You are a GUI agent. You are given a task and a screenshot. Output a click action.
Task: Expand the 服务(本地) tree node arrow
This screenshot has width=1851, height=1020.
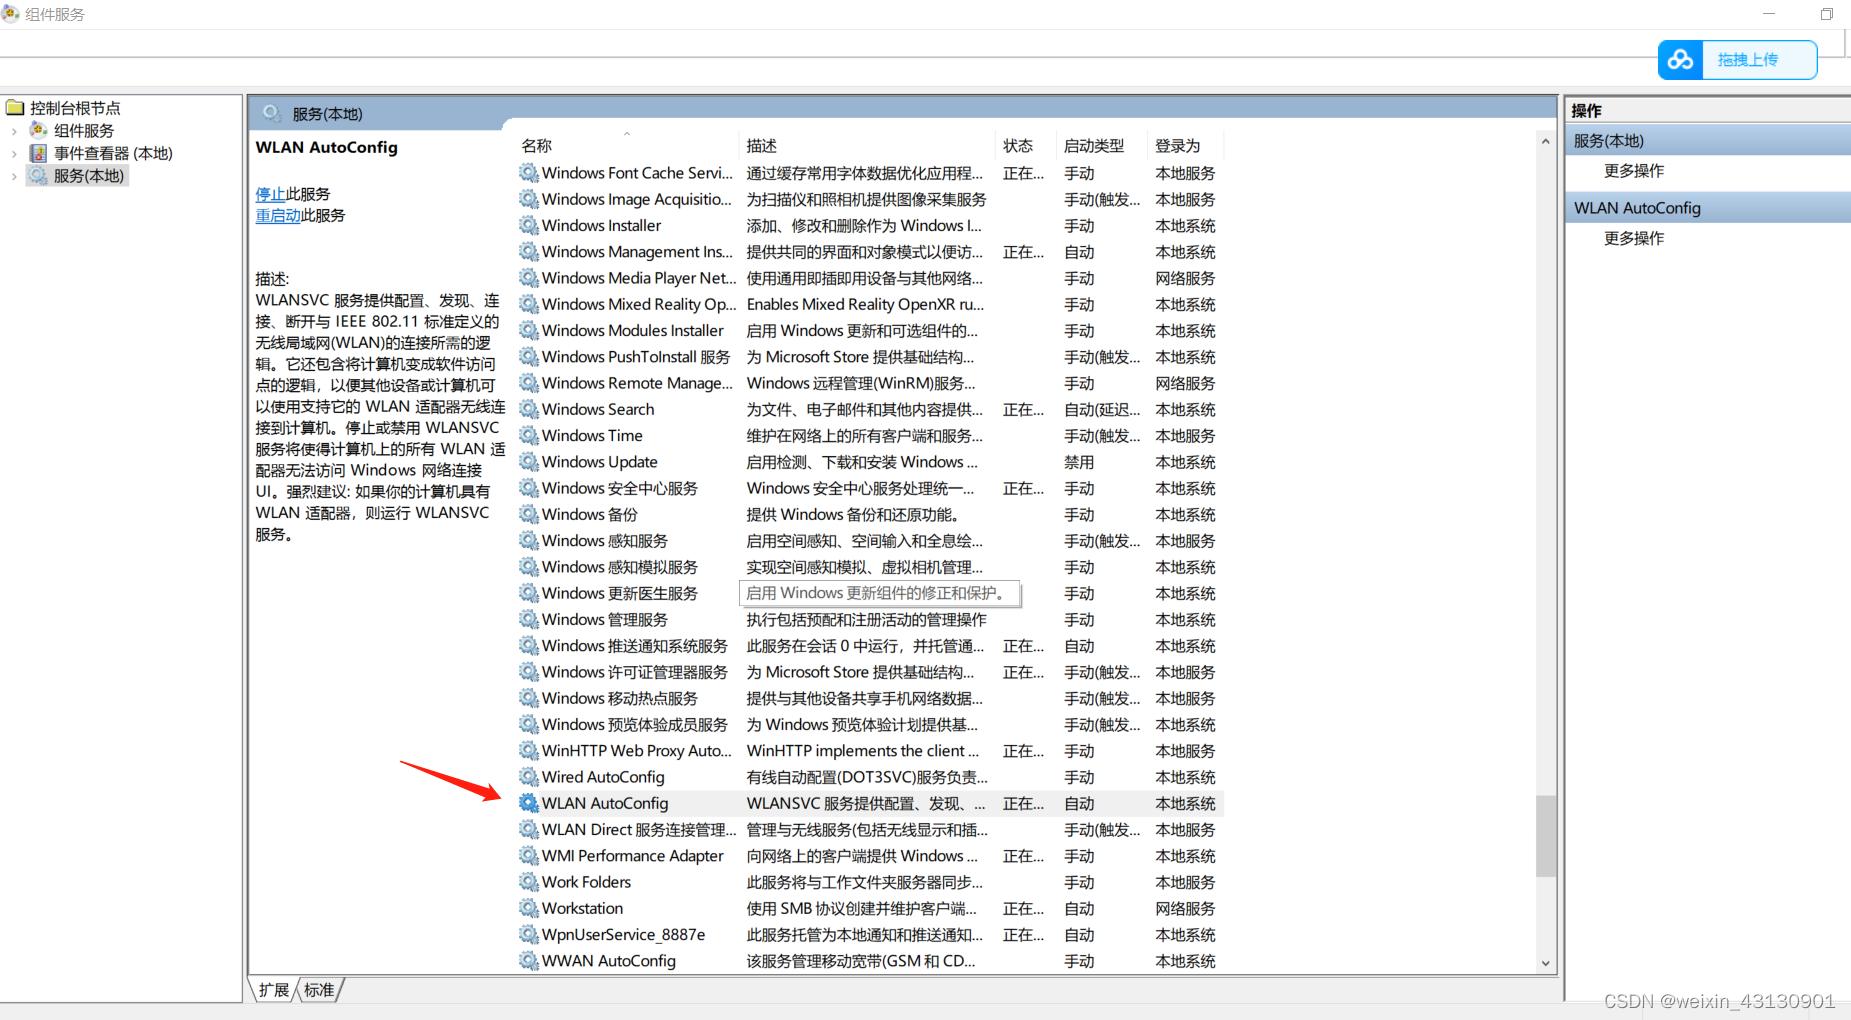point(14,177)
